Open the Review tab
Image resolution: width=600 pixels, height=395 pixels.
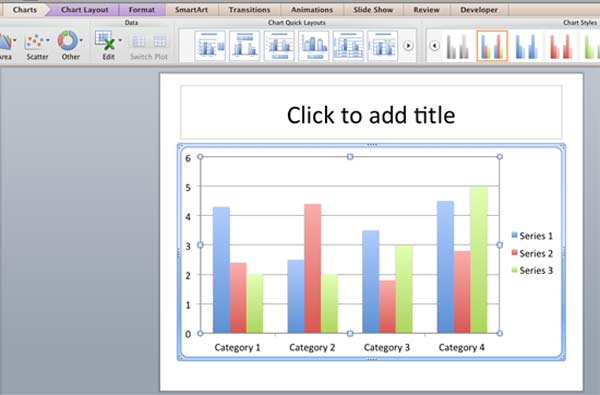(x=426, y=10)
